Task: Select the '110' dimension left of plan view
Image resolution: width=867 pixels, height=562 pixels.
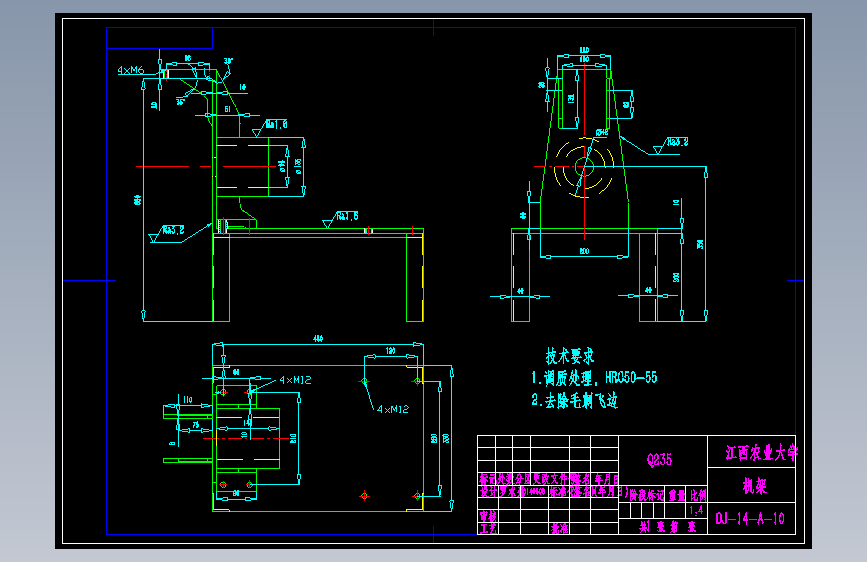Action: point(187,399)
